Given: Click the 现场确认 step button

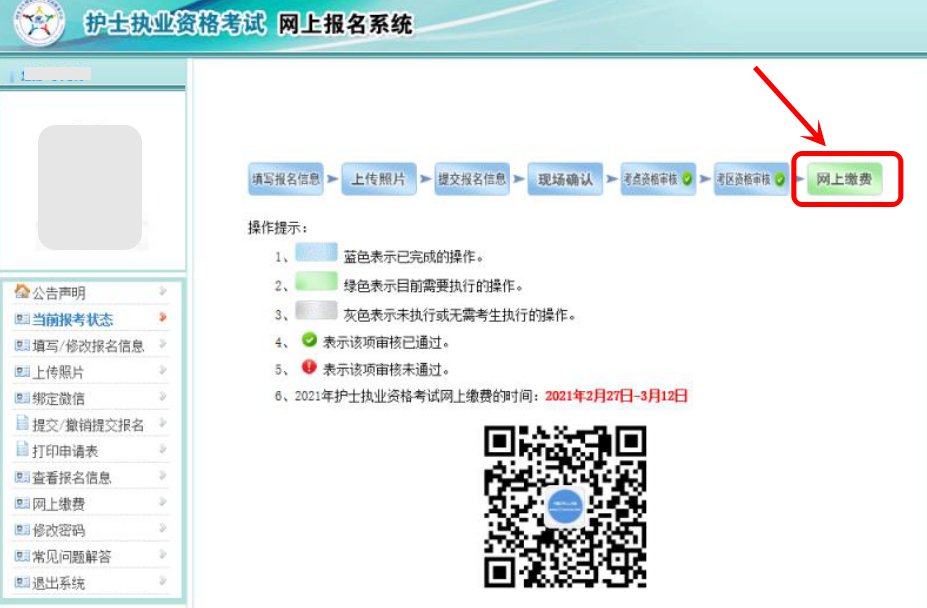Looking at the screenshot, I should pyautogui.click(x=565, y=180).
